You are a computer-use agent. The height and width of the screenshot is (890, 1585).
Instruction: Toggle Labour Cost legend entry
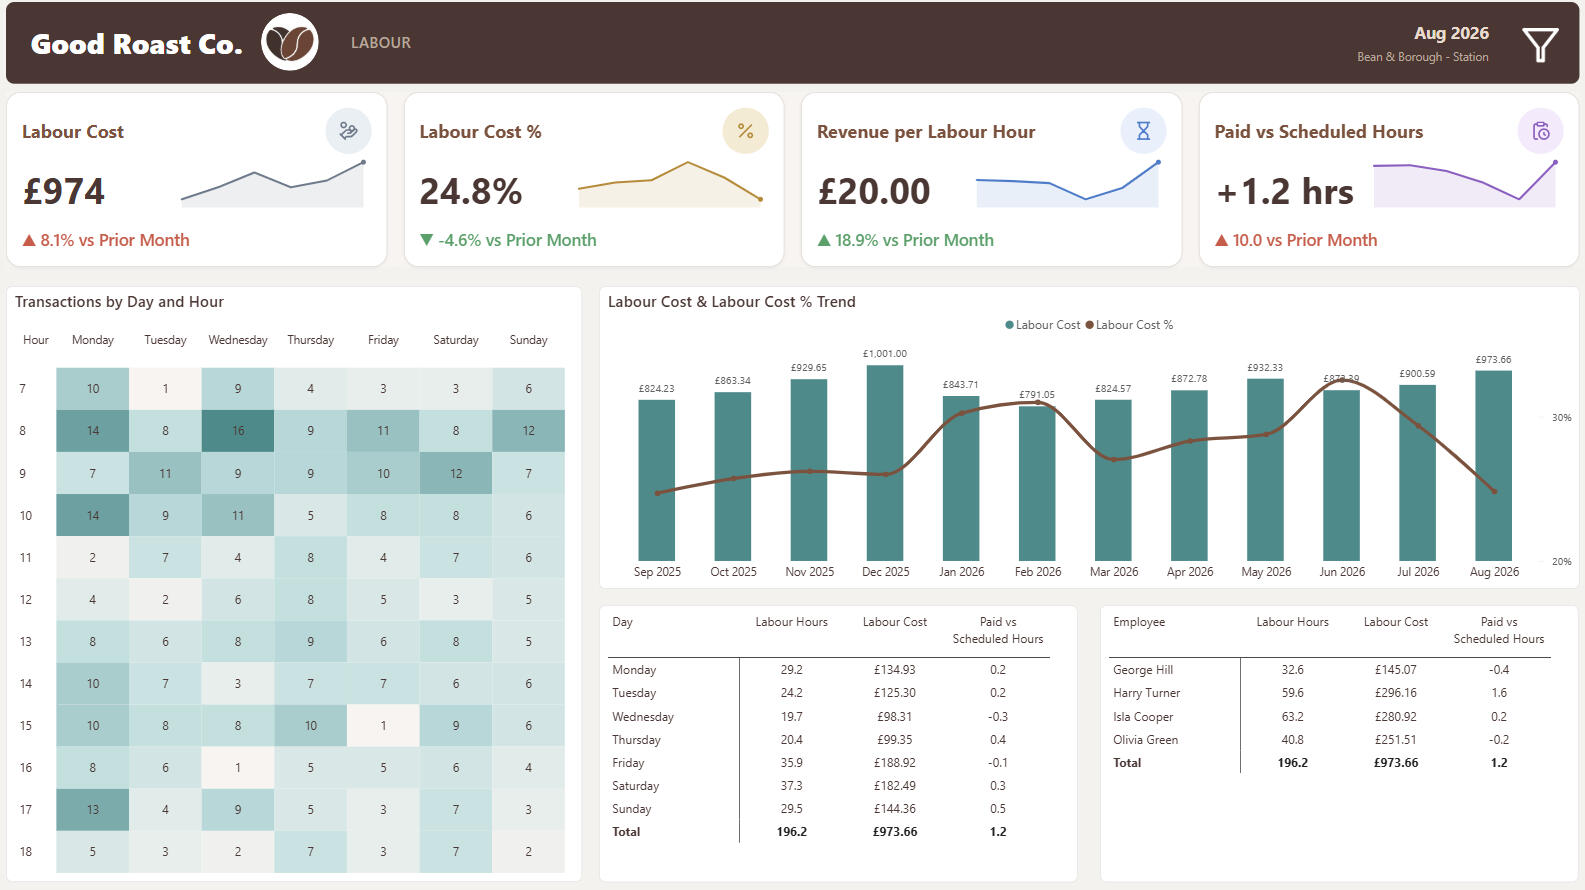(x=1042, y=325)
